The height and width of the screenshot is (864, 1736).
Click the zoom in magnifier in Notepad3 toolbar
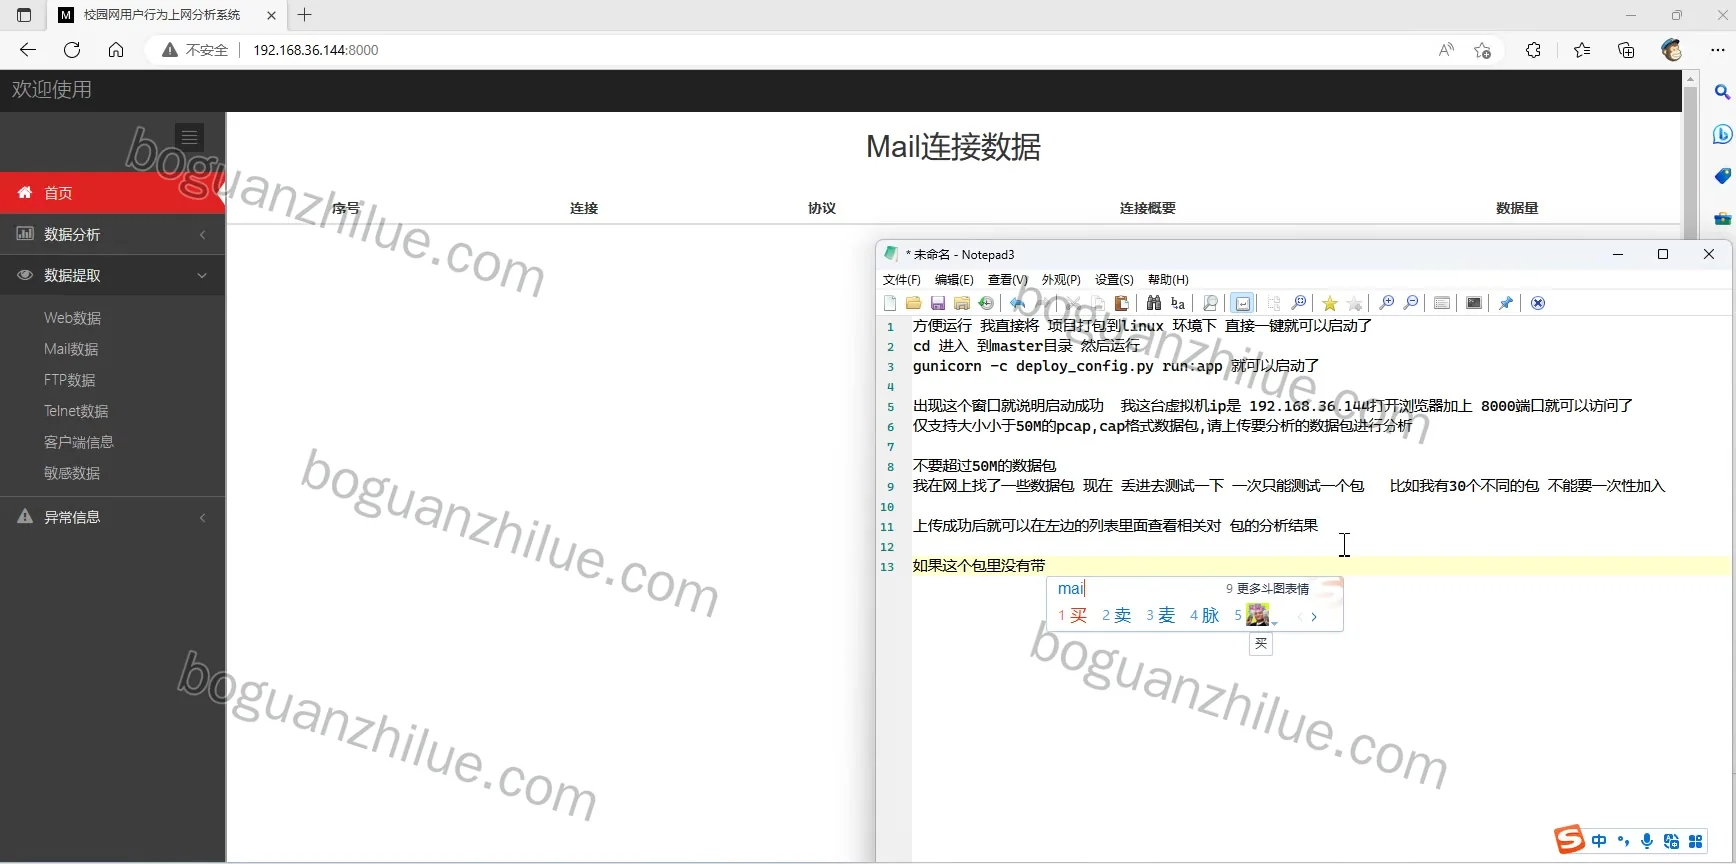tap(1386, 303)
